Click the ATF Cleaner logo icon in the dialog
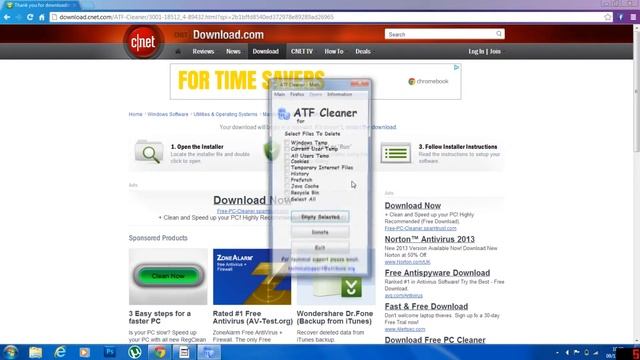This screenshot has width=640, height=360. [x=283, y=114]
